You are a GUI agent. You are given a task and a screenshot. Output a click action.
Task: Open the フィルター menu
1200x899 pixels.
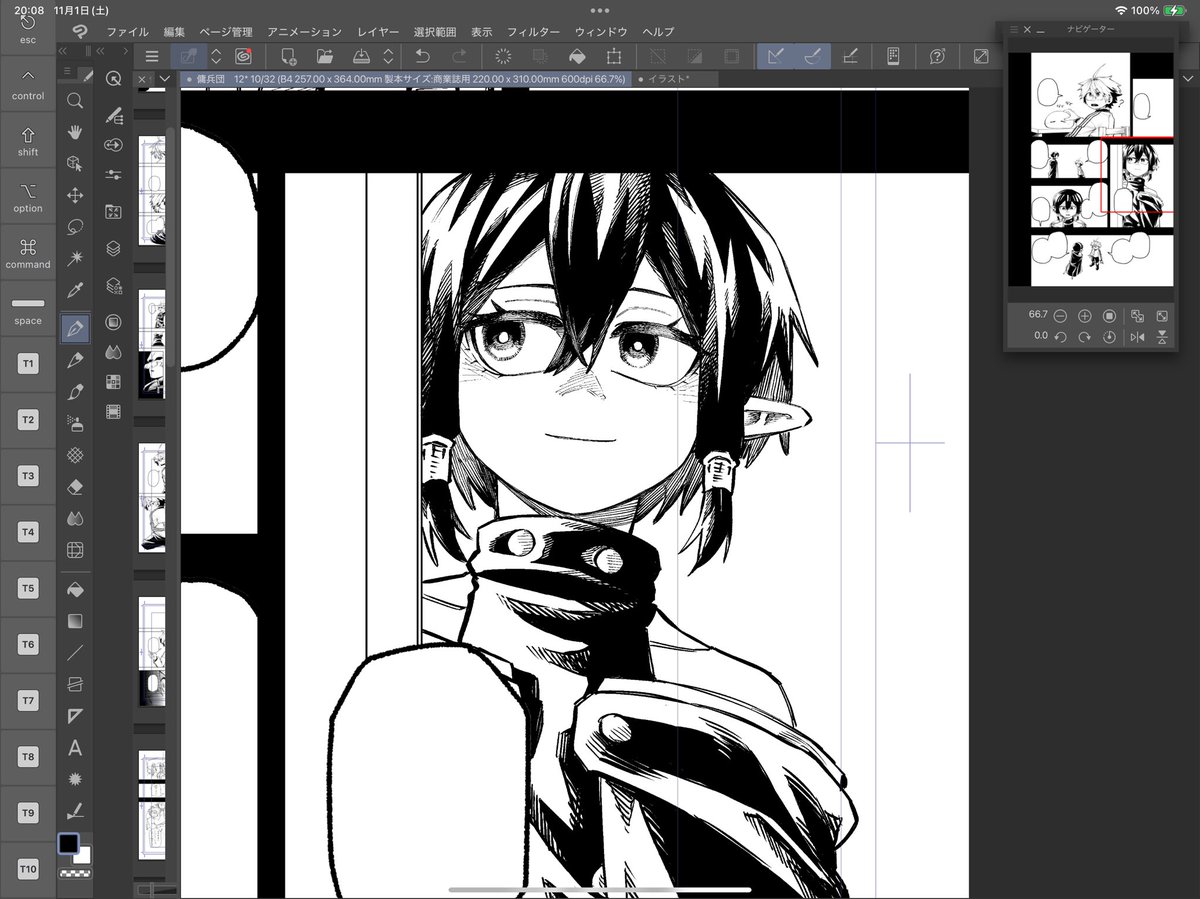point(534,32)
